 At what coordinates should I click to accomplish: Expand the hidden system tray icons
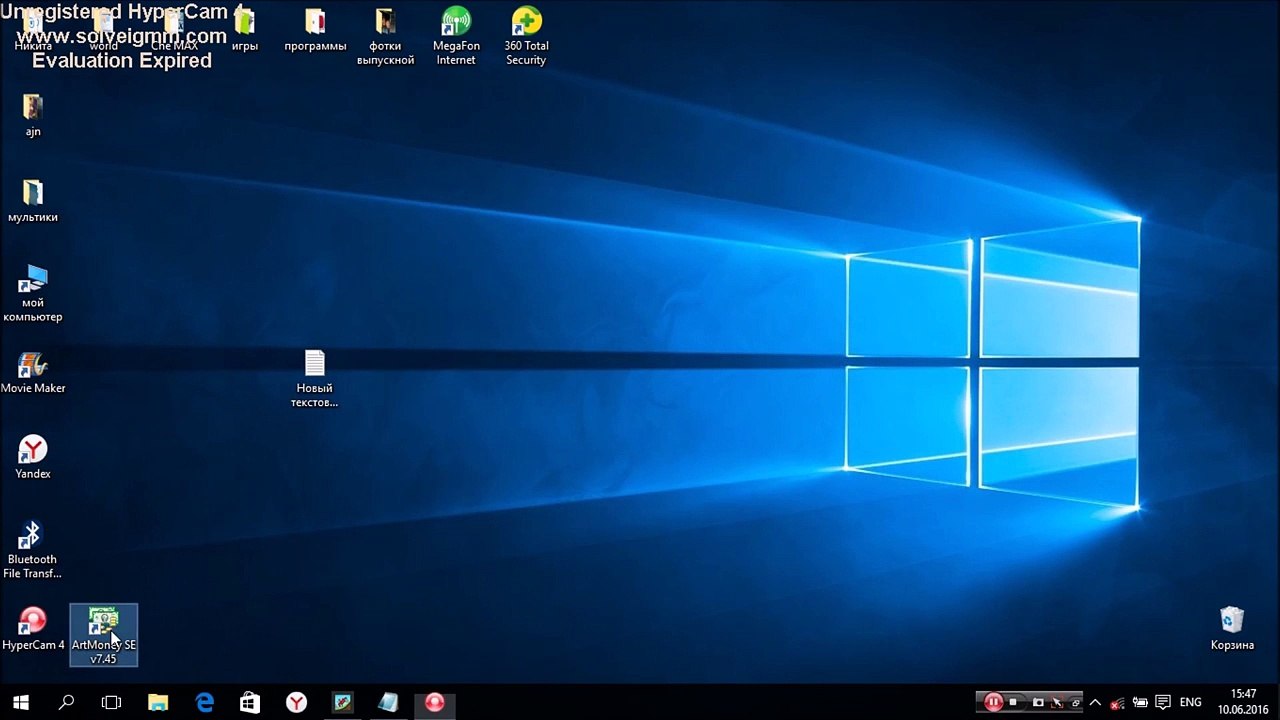pyautogui.click(x=1095, y=702)
